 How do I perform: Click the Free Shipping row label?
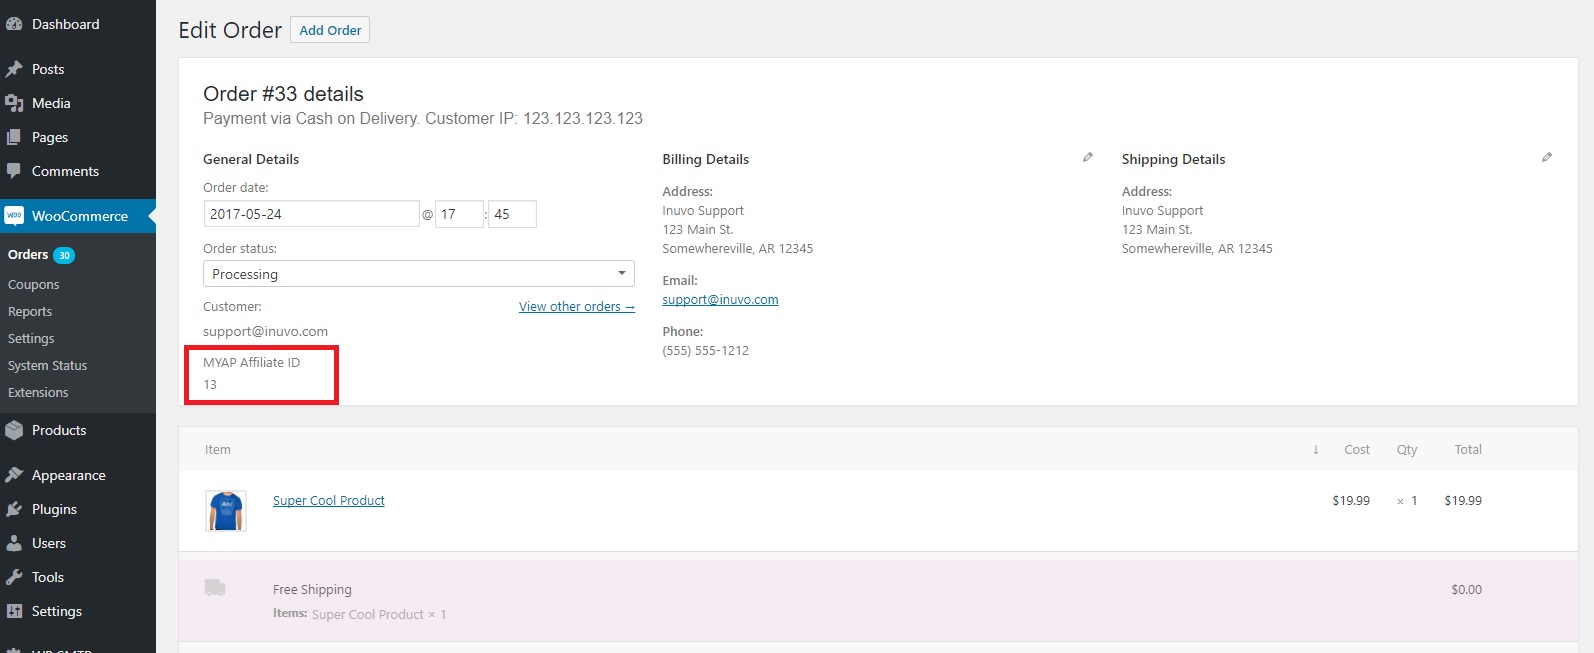pyautogui.click(x=312, y=590)
